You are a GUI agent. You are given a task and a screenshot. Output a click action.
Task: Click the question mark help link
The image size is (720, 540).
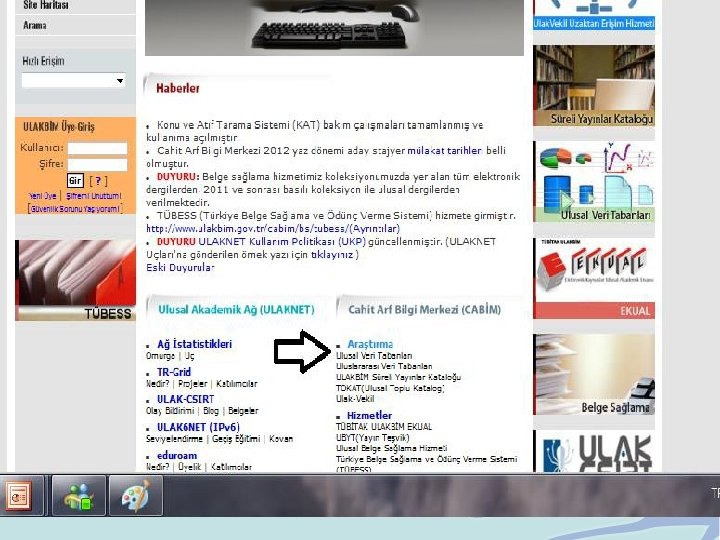(98, 180)
